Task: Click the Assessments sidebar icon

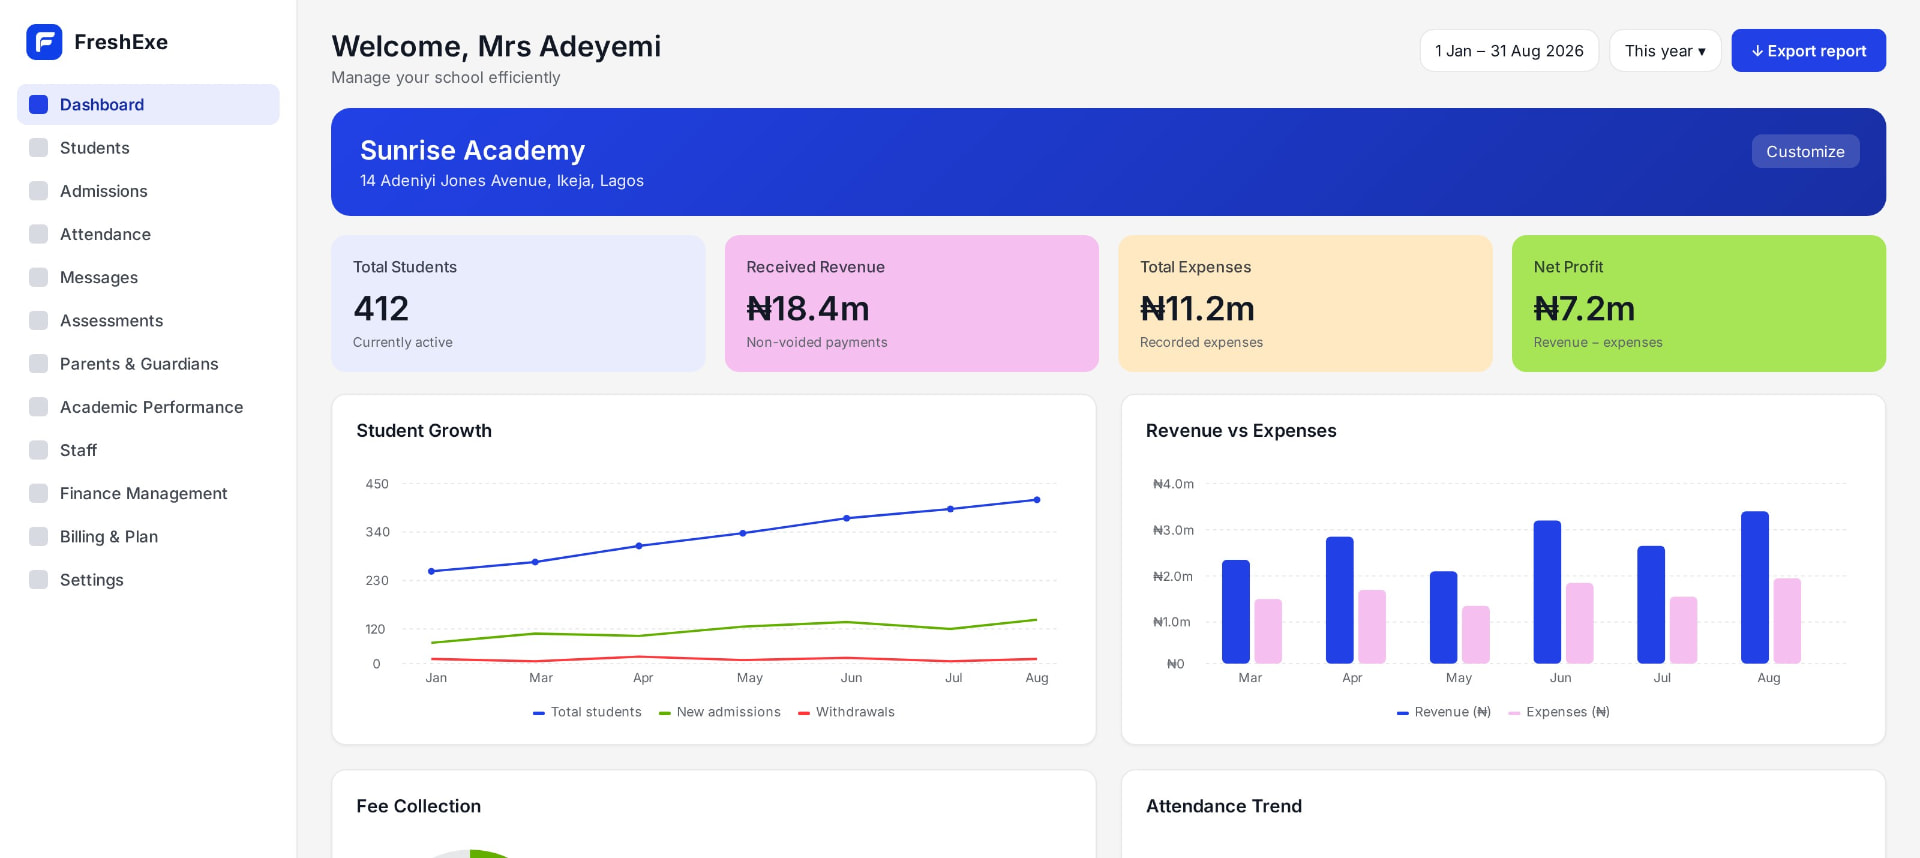Action: pyautogui.click(x=39, y=320)
